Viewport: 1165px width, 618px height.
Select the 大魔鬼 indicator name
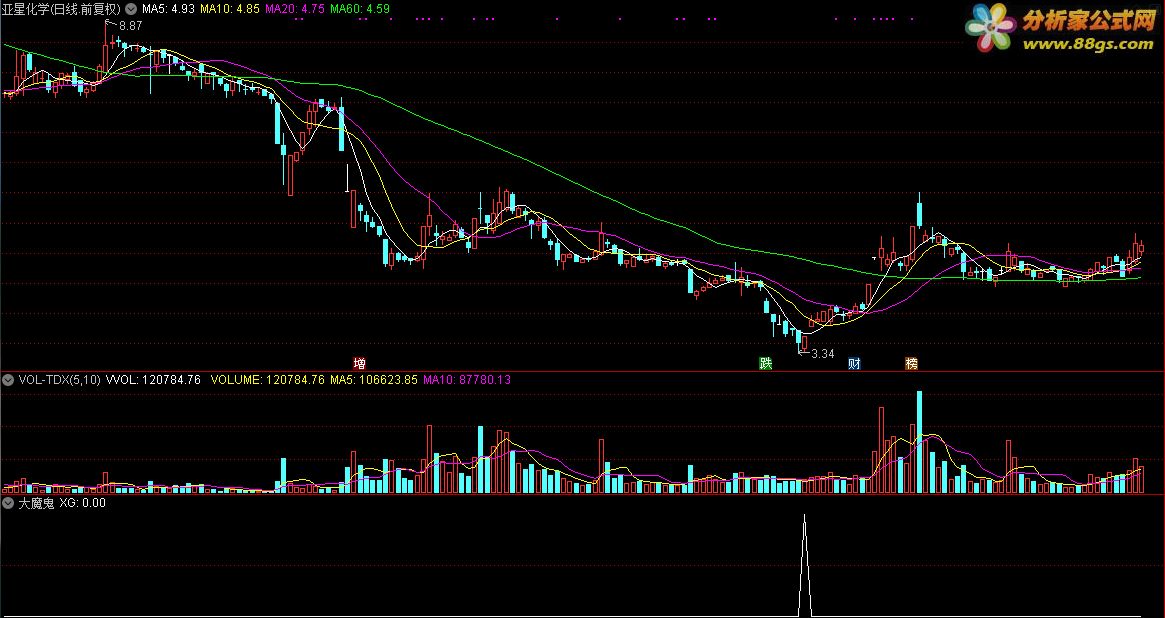(x=36, y=503)
